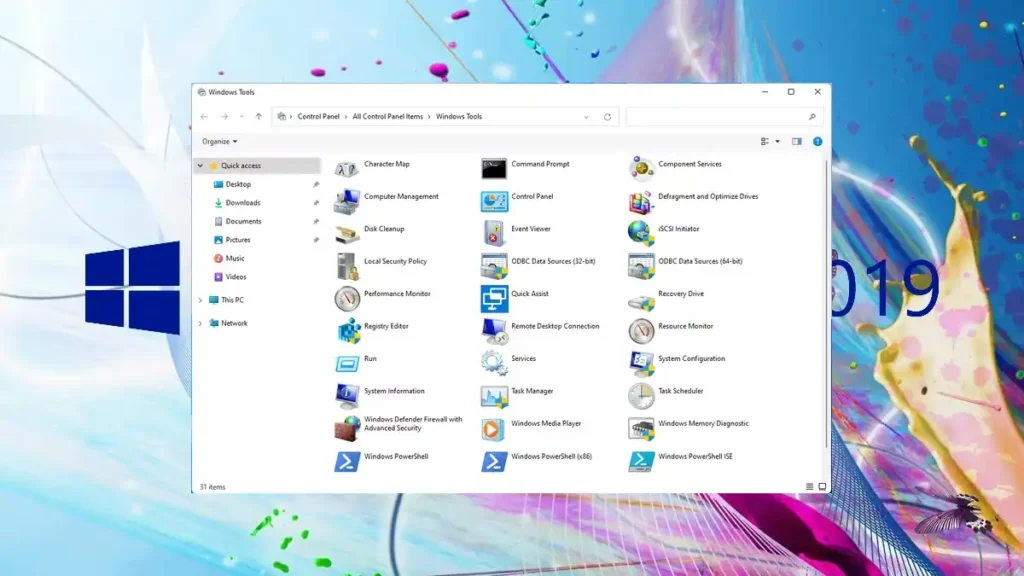Open System Information icon
1024x576 pixels.
tap(347, 396)
